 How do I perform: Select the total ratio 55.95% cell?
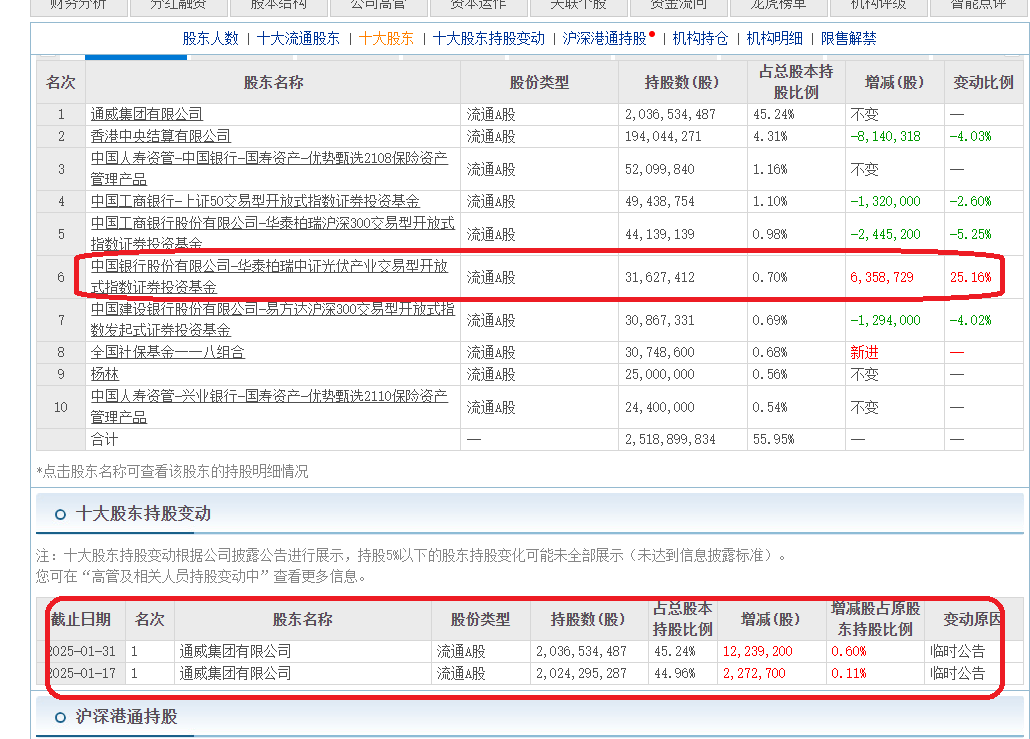(773, 439)
